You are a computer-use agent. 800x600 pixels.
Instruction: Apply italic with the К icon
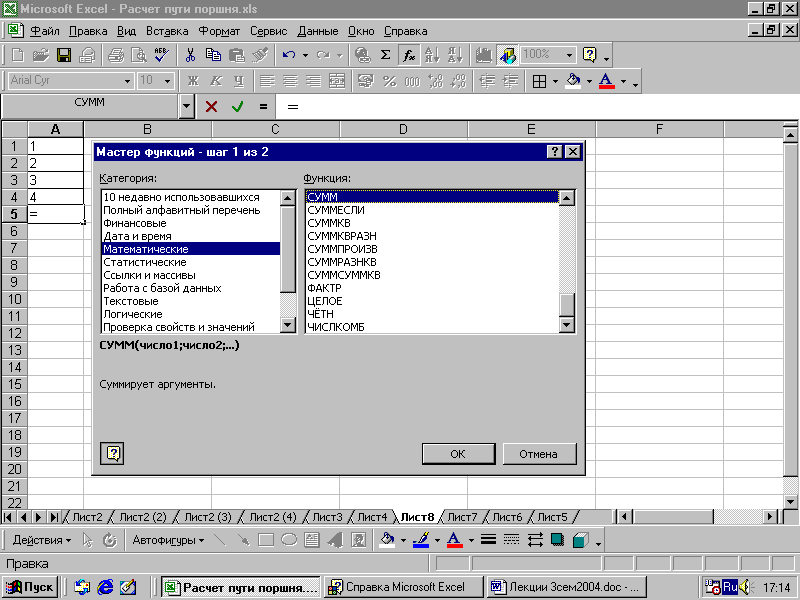[x=216, y=81]
